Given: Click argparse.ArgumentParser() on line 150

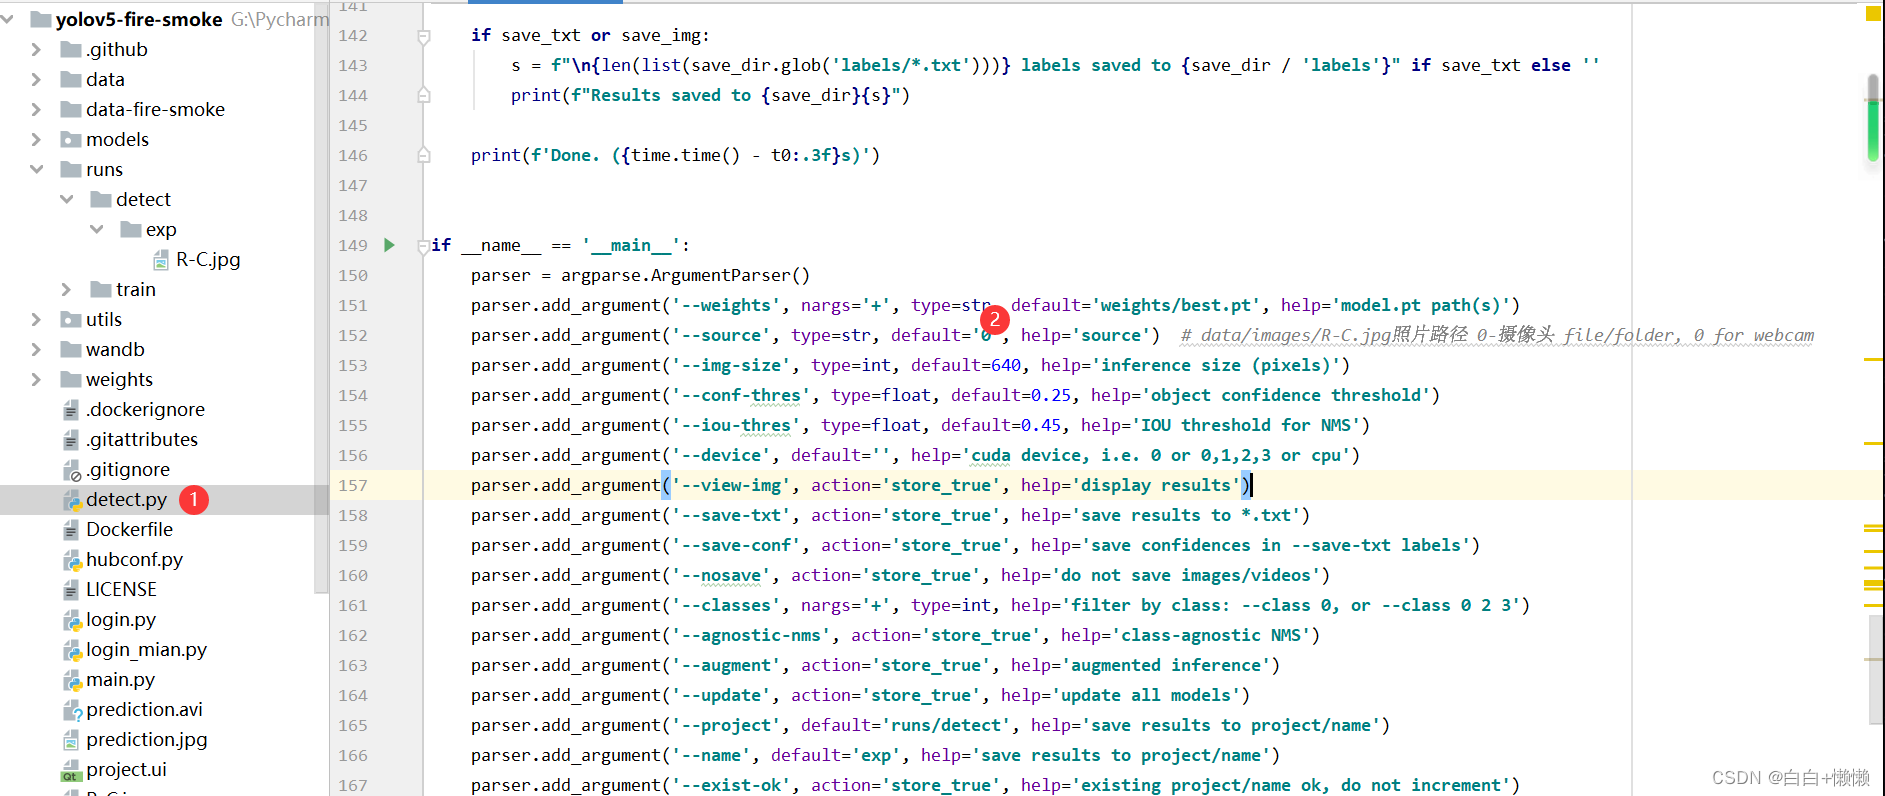Looking at the screenshot, I should pos(686,275).
